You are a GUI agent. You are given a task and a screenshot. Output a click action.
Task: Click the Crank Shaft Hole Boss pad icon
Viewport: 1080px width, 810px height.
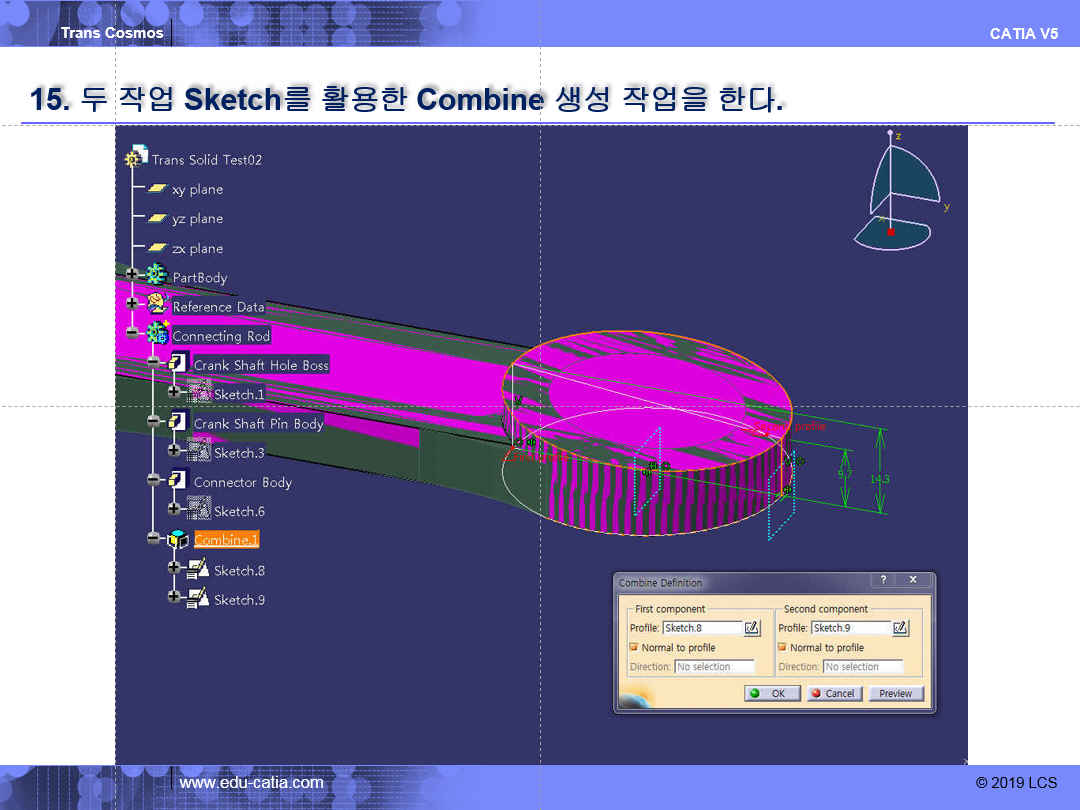[x=178, y=365]
